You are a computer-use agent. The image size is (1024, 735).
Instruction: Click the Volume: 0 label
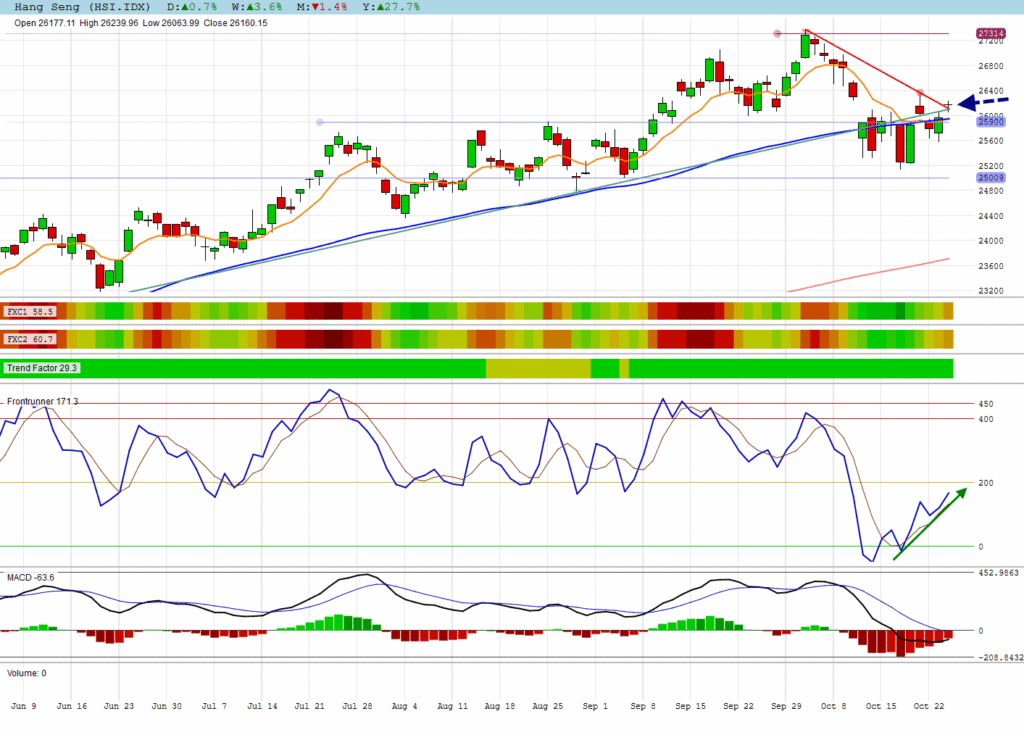(26, 673)
